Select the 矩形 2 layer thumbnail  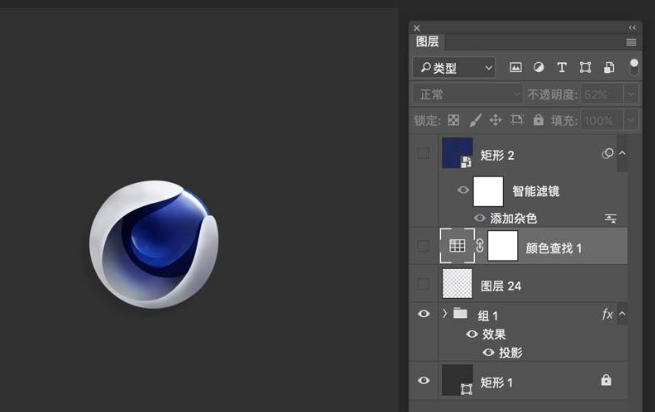point(457,153)
